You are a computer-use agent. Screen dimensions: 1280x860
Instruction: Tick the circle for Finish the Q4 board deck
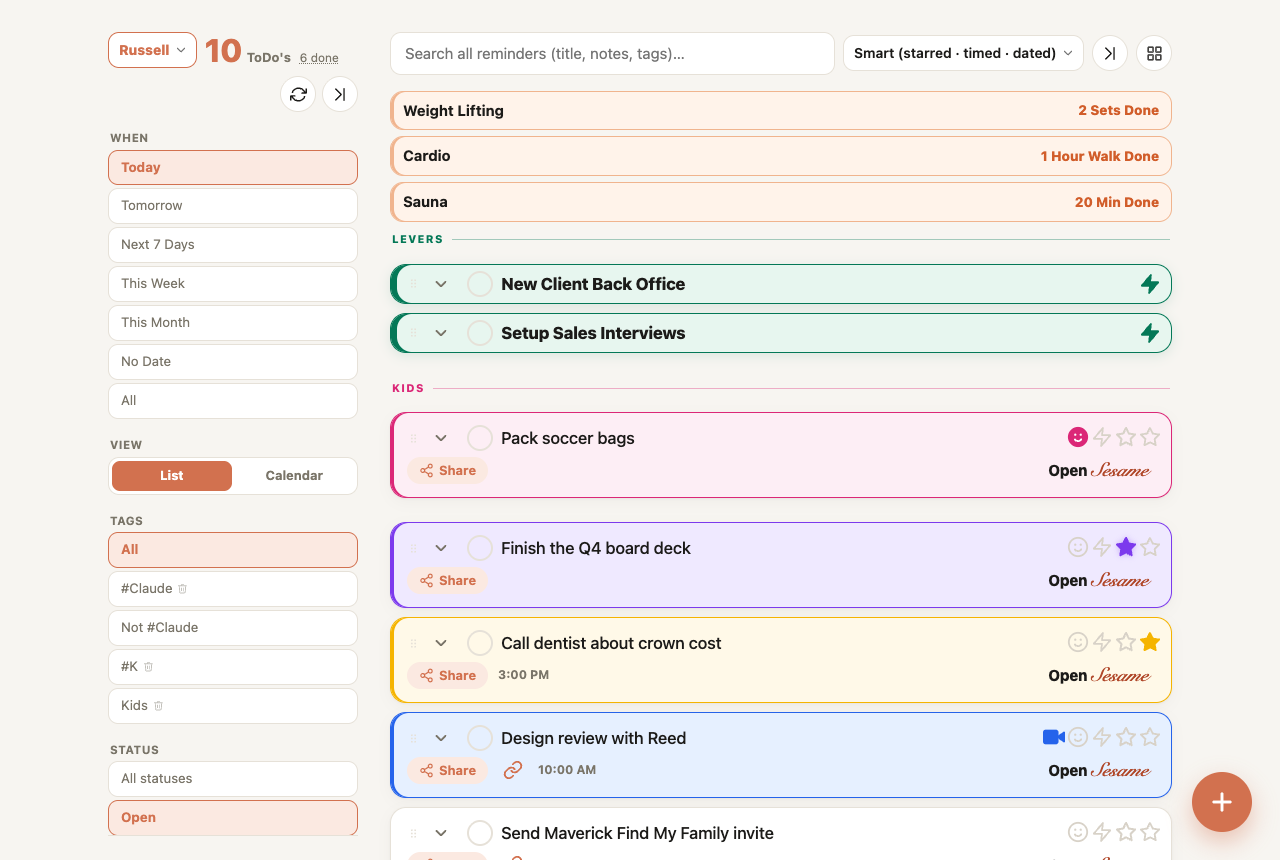tap(480, 548)
